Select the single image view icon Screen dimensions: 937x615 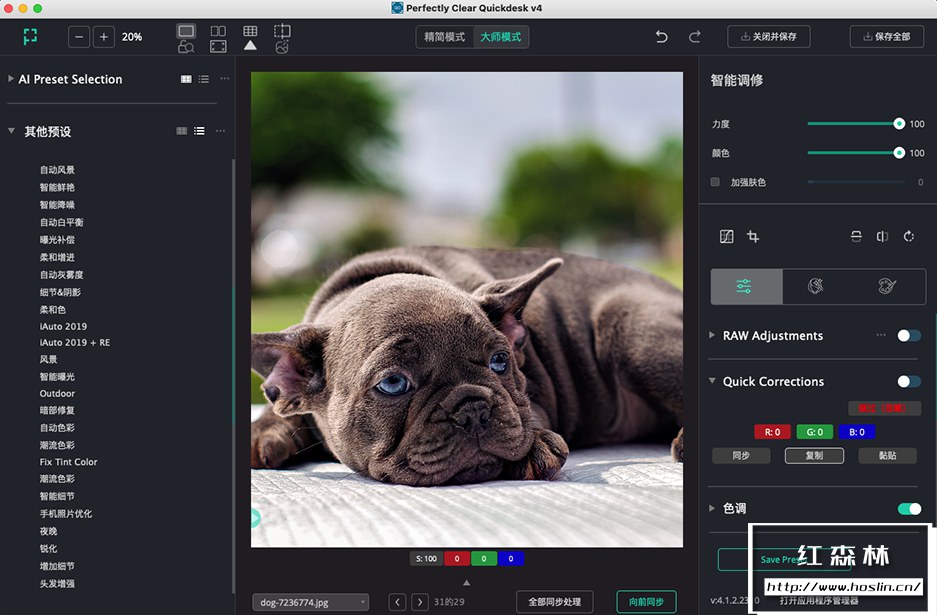click(186, 33)
